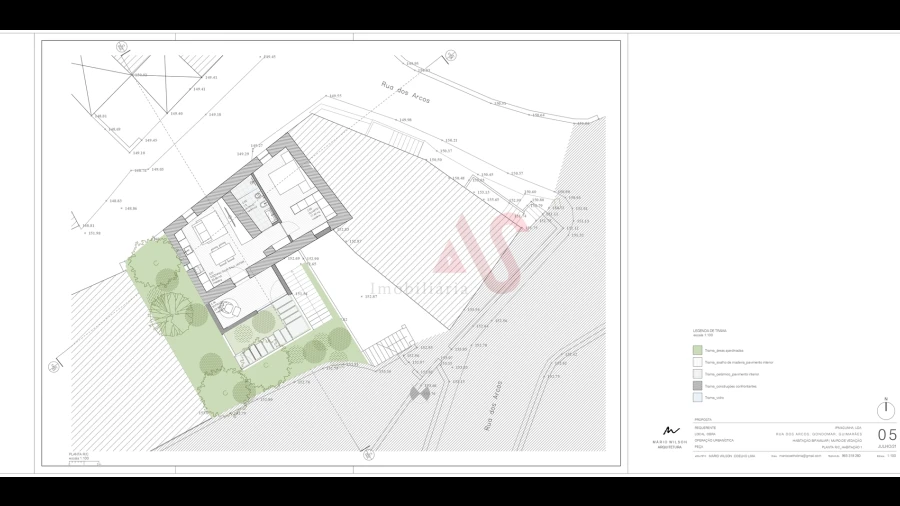
Task: Click the red AUS Imobiliária watermark logo
Action: click(x=477, y=251)
